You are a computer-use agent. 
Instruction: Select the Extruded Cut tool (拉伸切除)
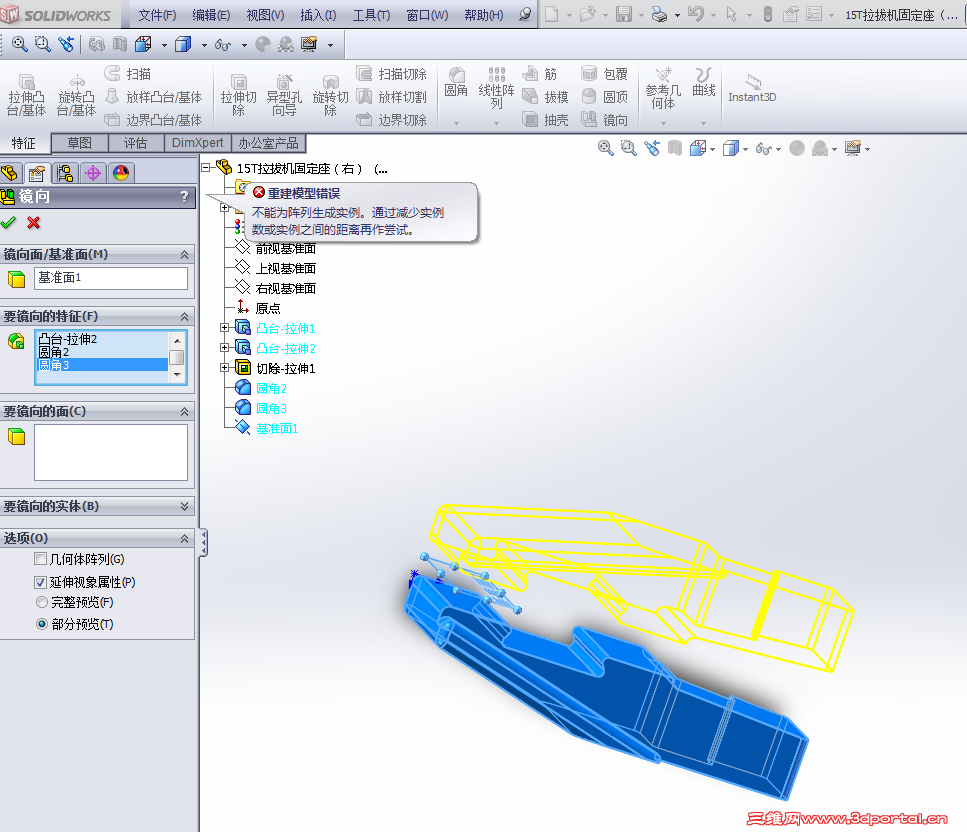(239, 95)
